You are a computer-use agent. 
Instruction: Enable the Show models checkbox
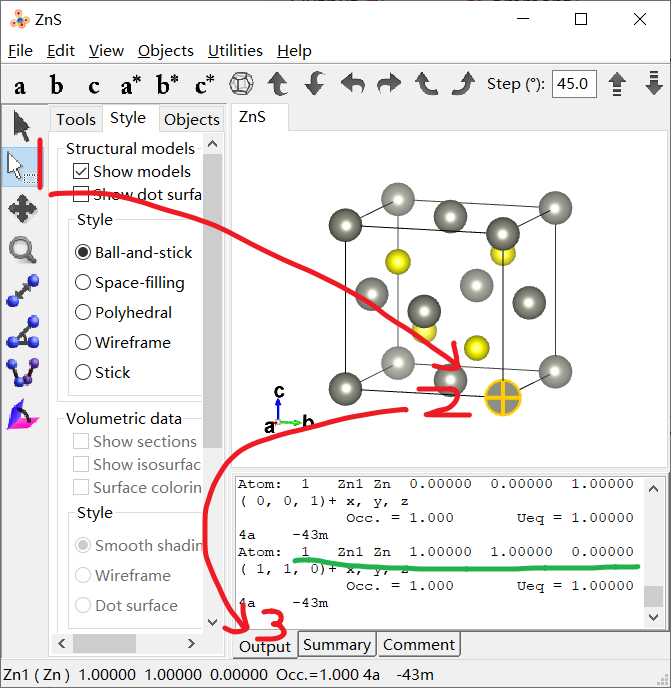point(82,172)
